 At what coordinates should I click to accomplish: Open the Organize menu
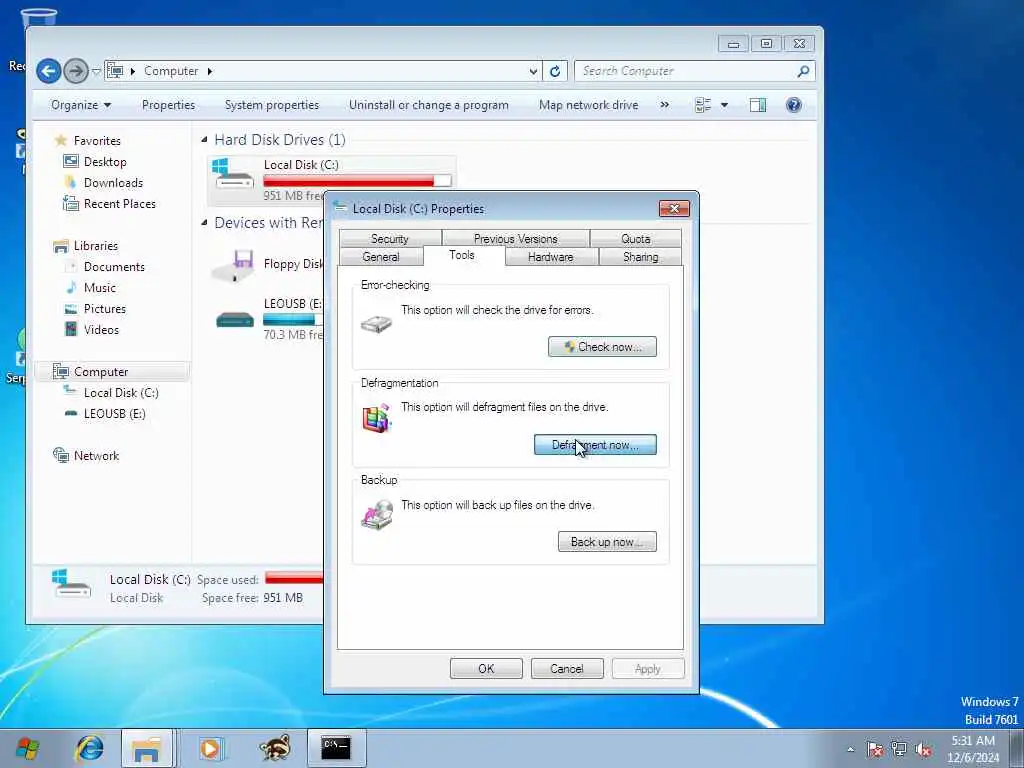click(81, 105)
